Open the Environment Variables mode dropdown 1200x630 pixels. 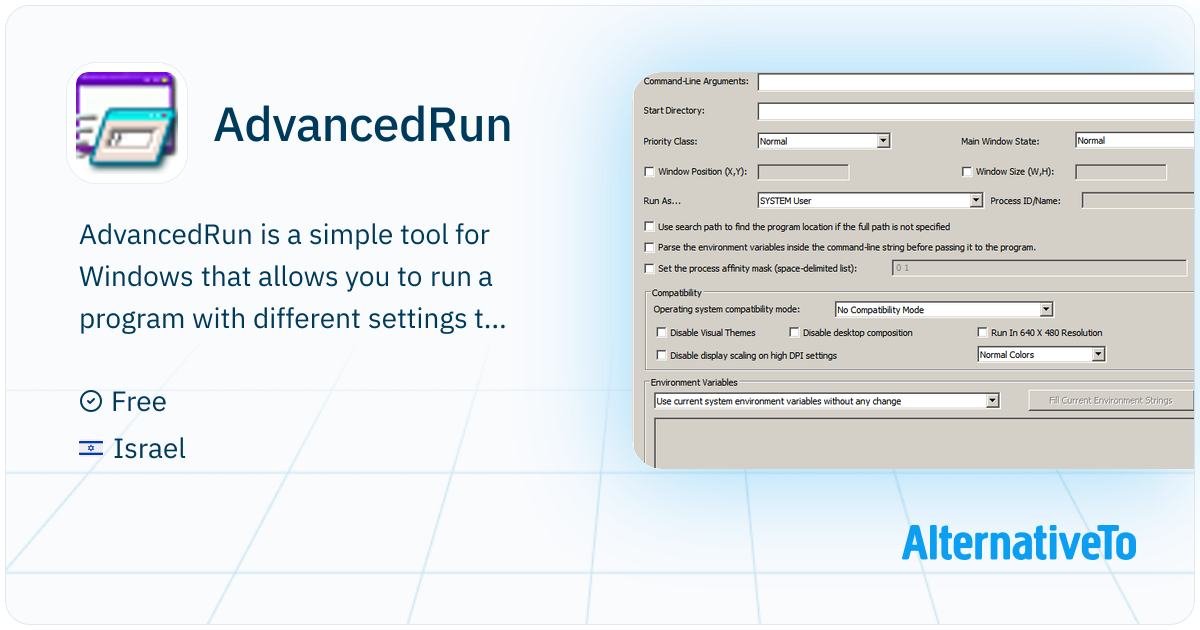tap(826, 401)
